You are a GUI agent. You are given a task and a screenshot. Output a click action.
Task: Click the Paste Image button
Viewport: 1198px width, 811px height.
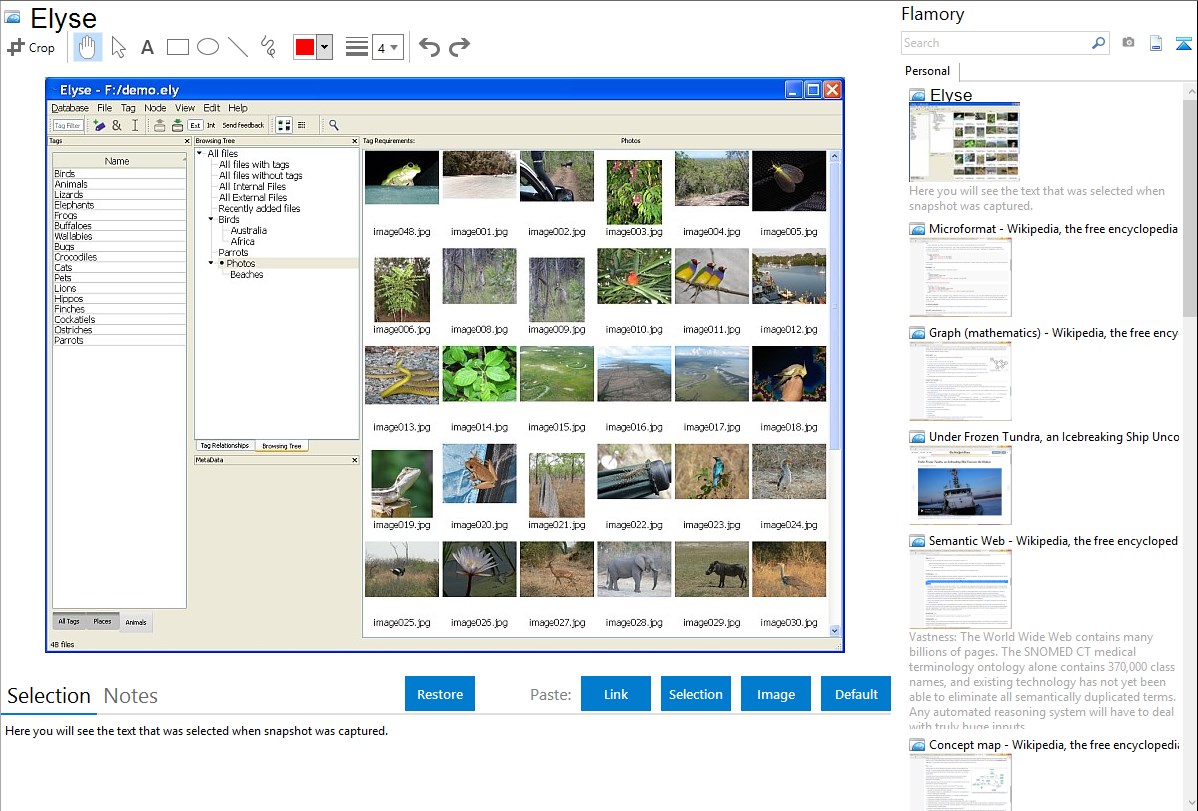click(x=776, y=694)
